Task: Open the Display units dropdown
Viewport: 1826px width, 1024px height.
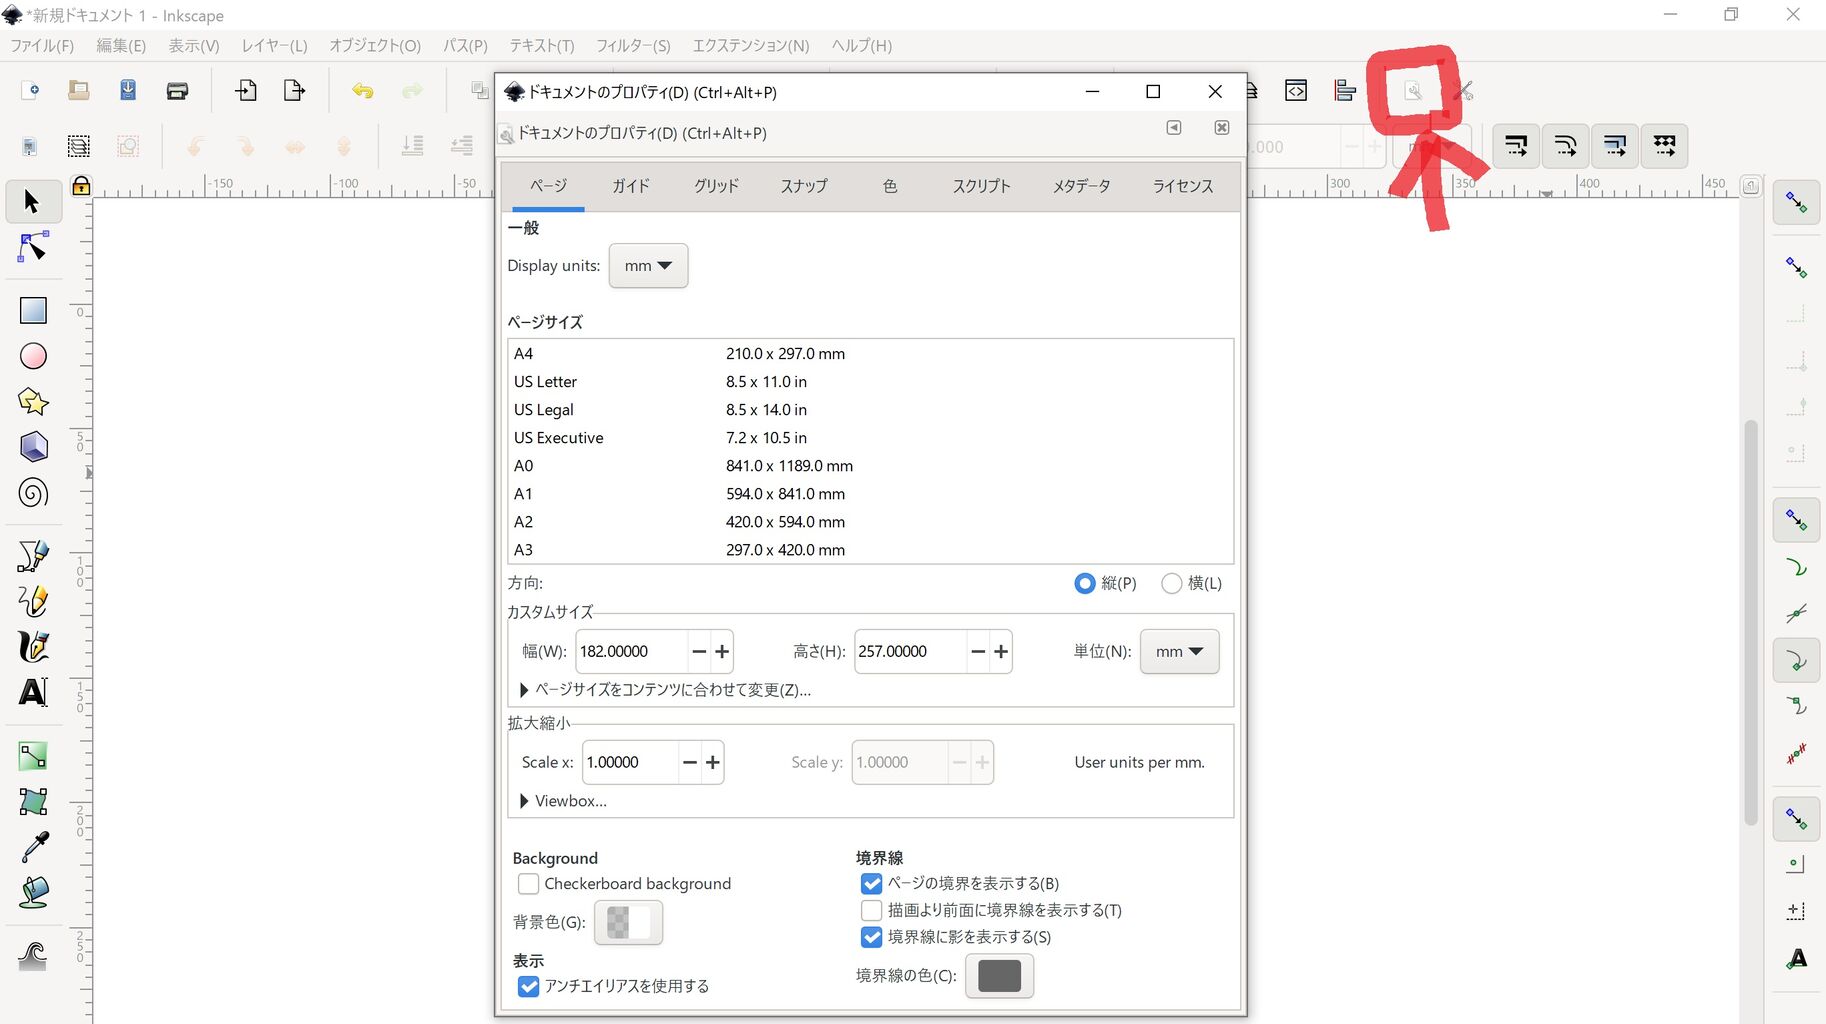Action: pyautogui.click(x=648, y=265)
